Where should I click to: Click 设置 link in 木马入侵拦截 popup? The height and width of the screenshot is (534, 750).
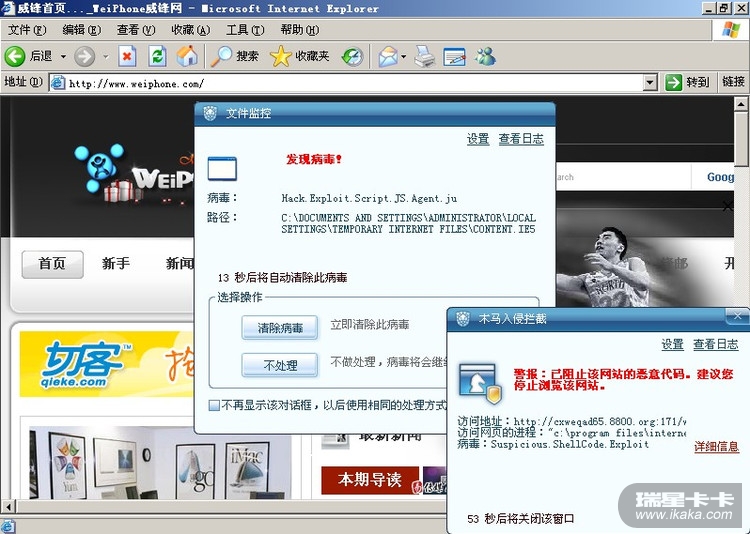click(x=673, y=345)
